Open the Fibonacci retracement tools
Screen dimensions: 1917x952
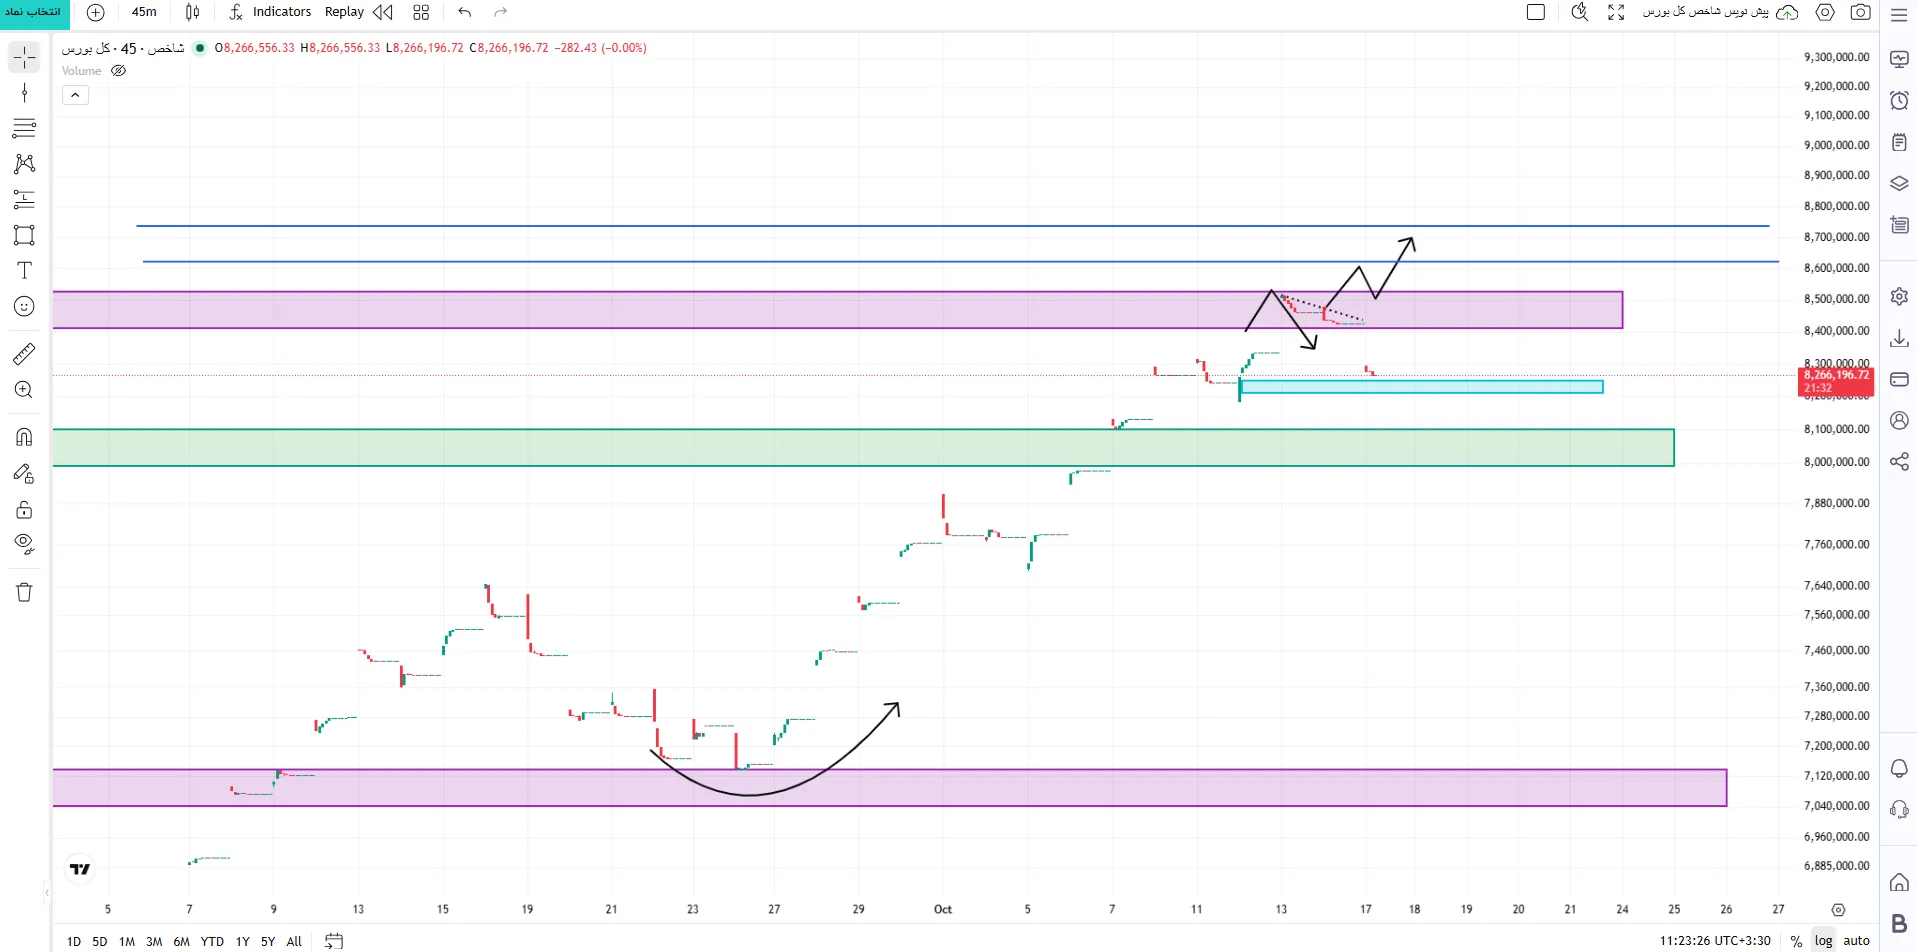(24, 128)
